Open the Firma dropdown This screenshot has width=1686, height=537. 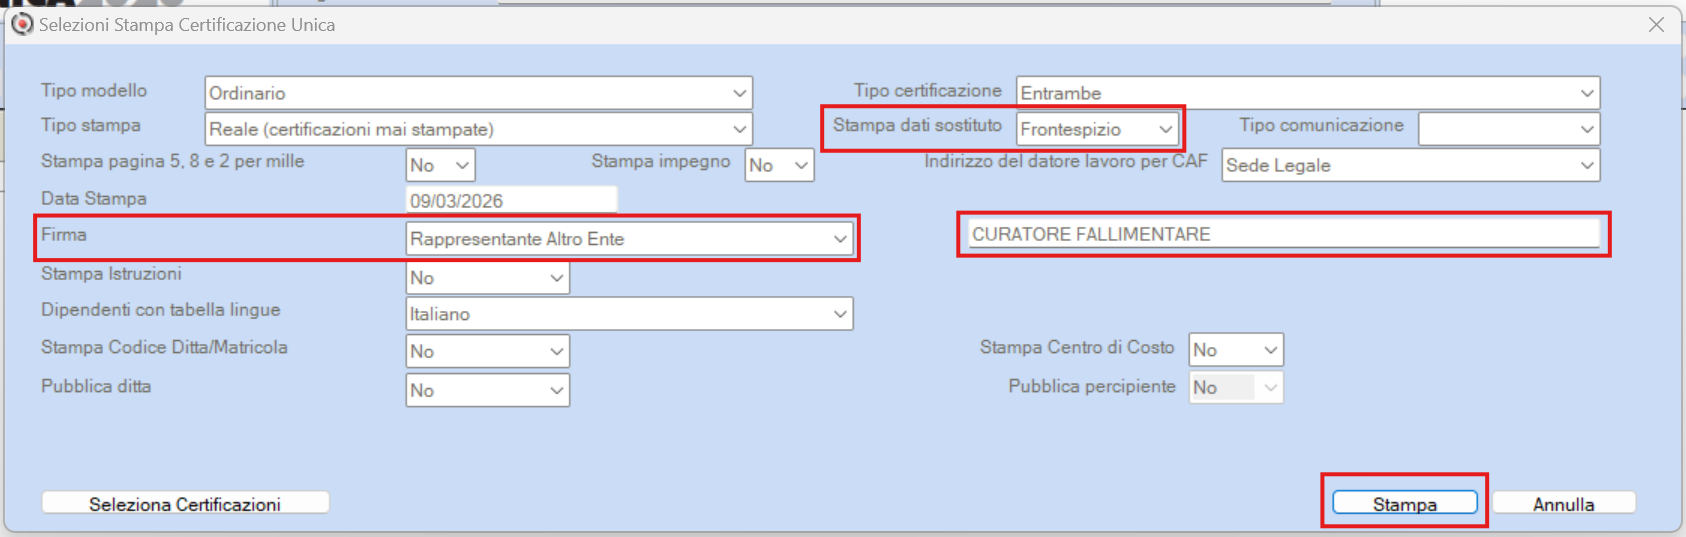(x=630, y=239)
